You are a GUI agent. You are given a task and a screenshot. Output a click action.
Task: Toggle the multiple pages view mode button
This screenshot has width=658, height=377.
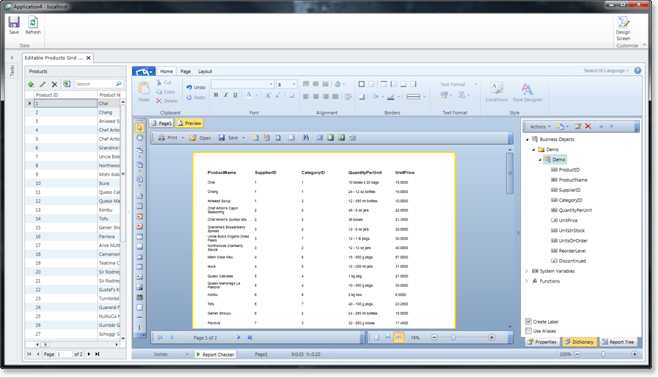click(x=398, y=337)
